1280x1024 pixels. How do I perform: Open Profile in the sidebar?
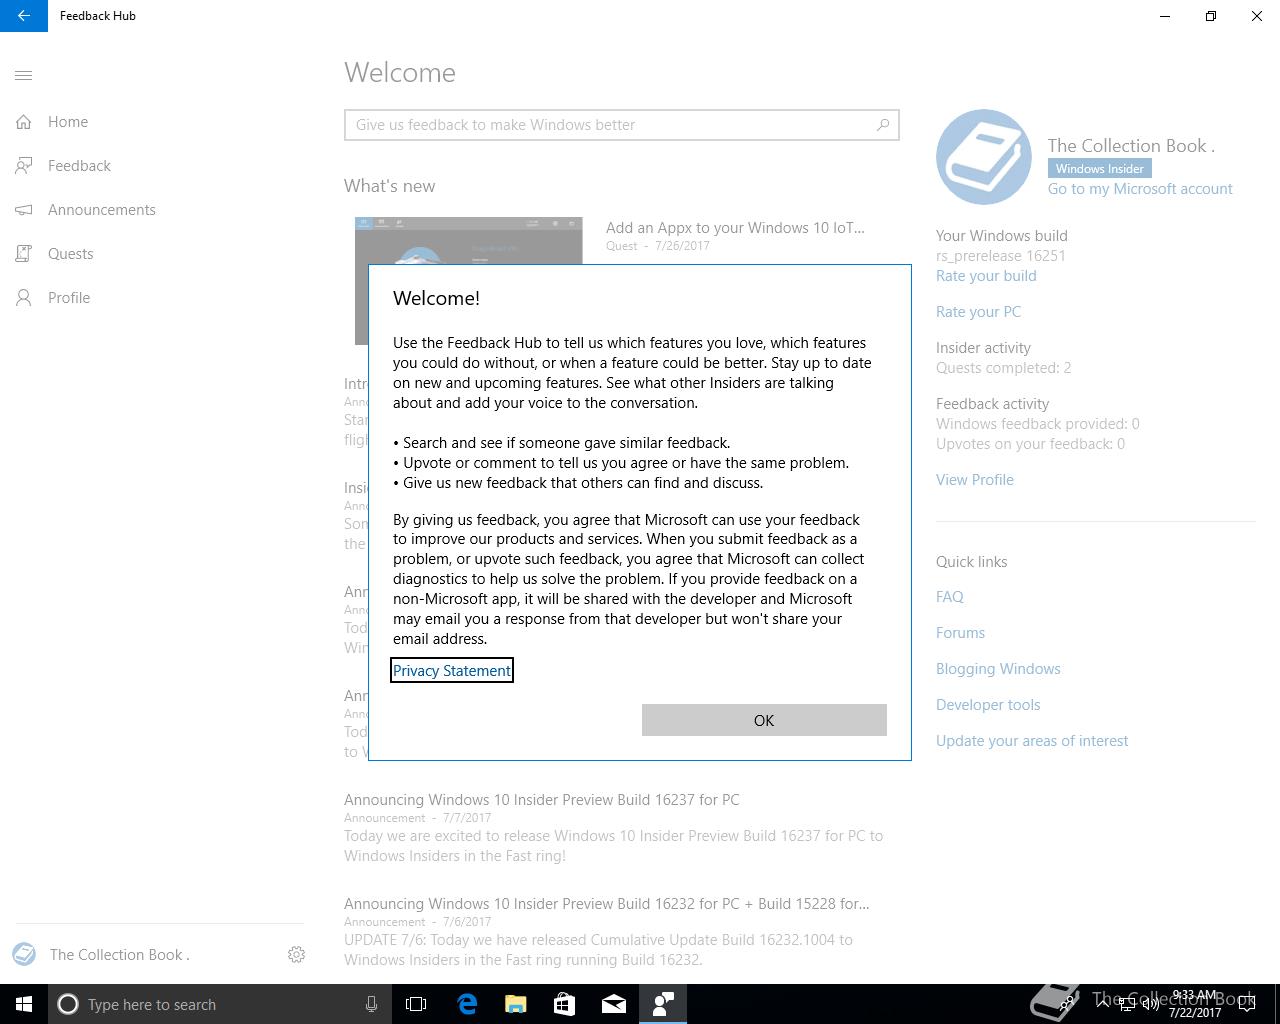point(69,298)
